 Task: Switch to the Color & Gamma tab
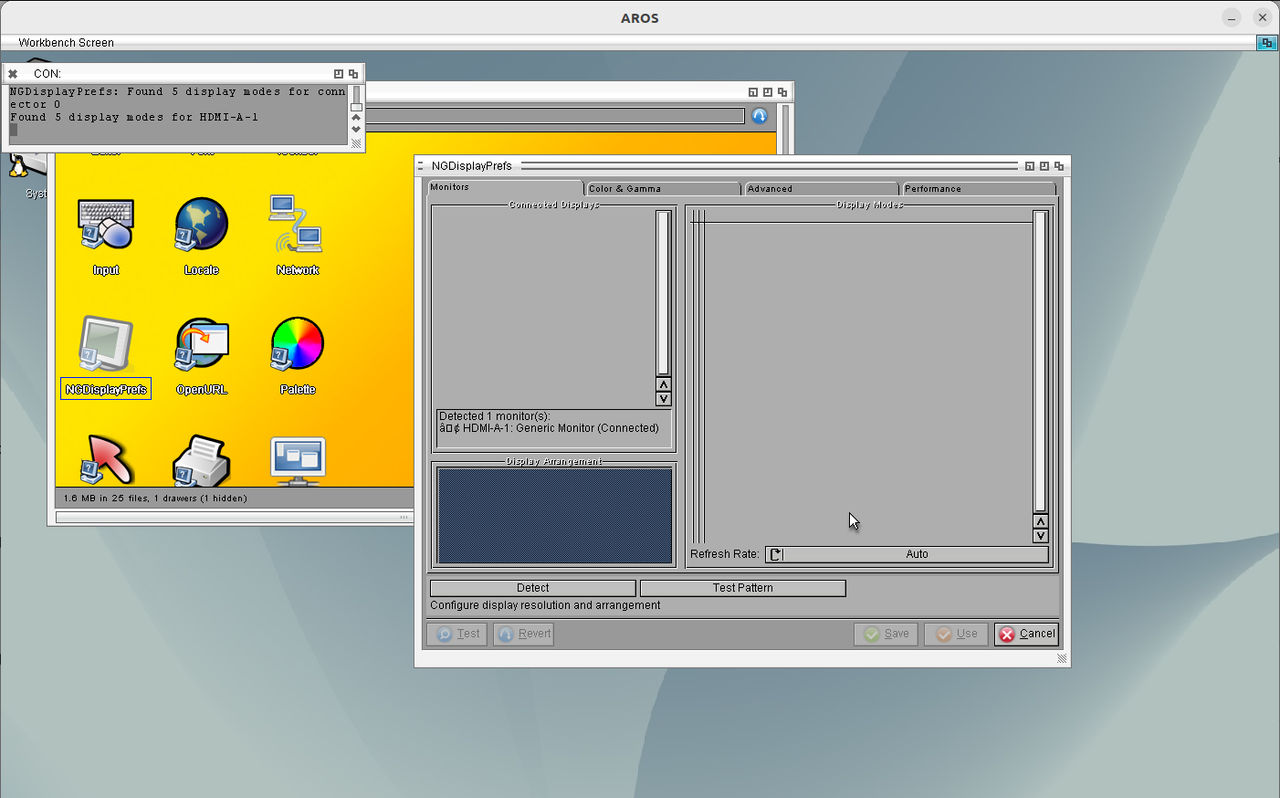point(662,189)
